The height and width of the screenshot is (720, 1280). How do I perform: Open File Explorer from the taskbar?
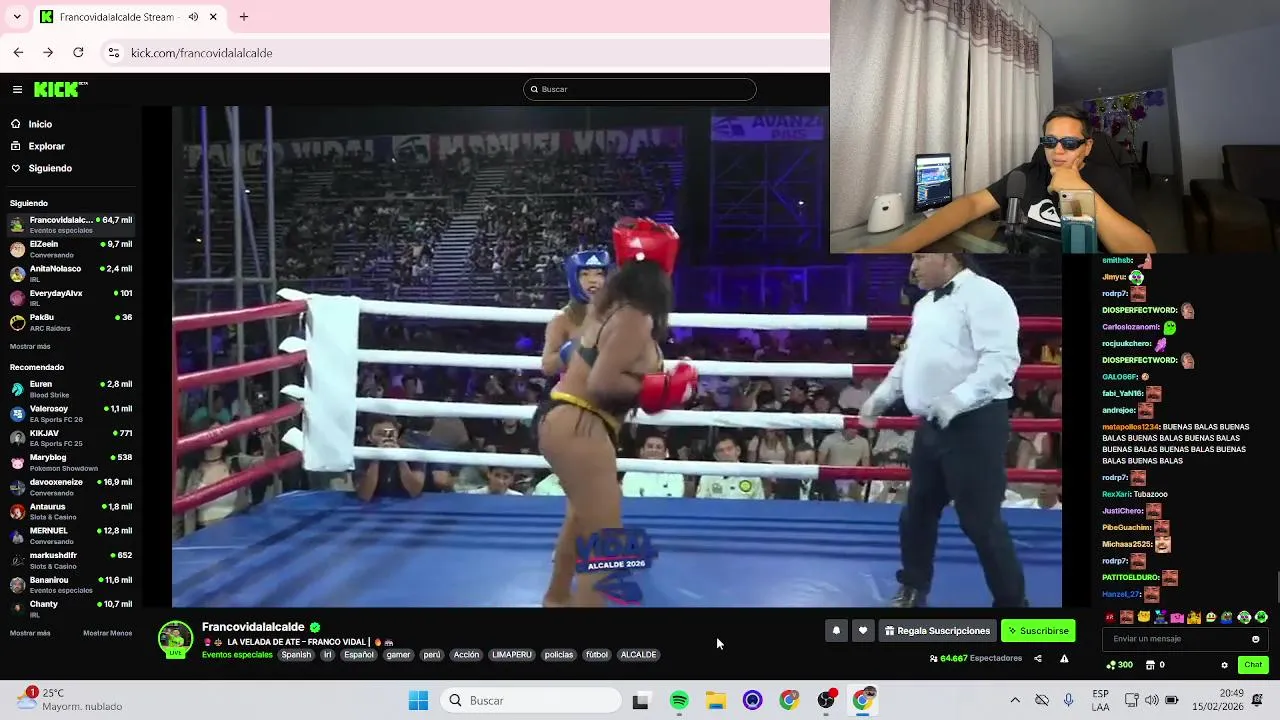(x=716, y=700)
